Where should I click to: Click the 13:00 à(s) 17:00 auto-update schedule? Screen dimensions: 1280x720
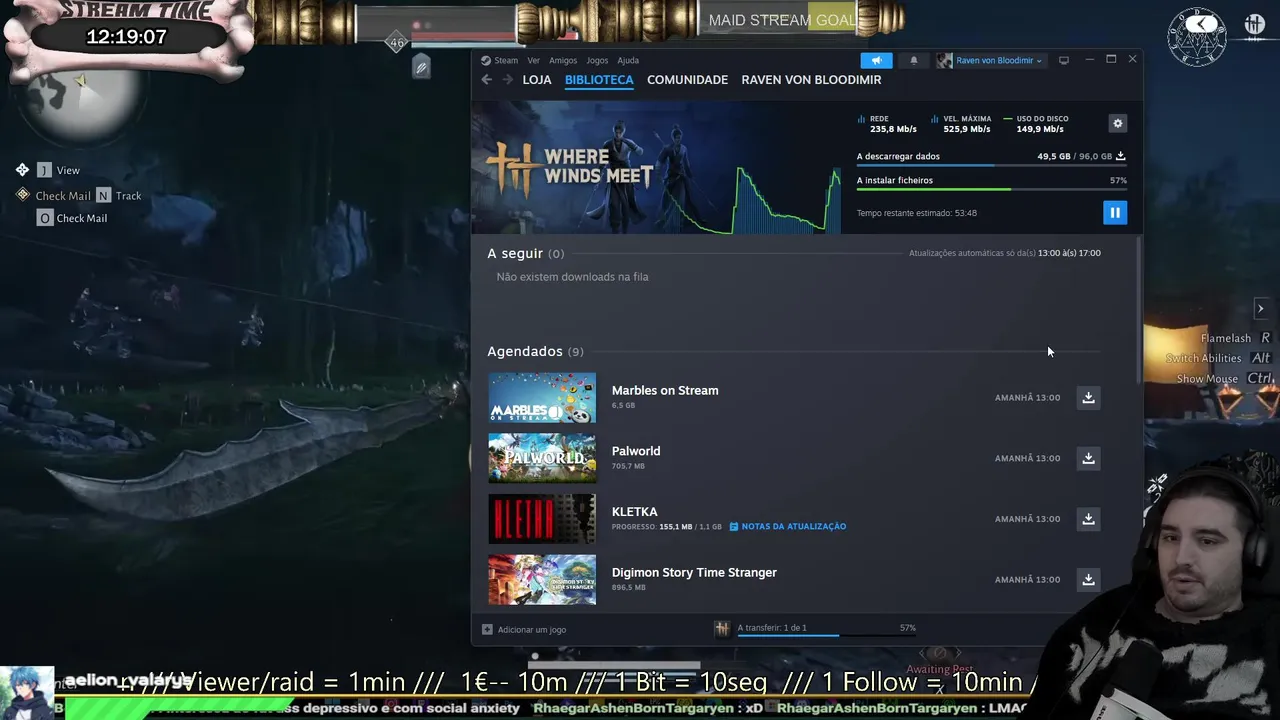[x=1069, y=253]
